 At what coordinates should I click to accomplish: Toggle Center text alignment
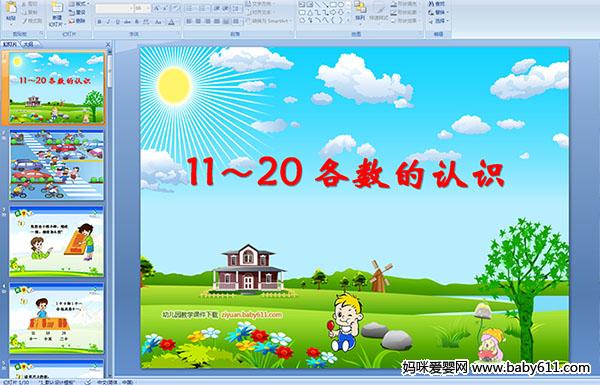point(198,21)
